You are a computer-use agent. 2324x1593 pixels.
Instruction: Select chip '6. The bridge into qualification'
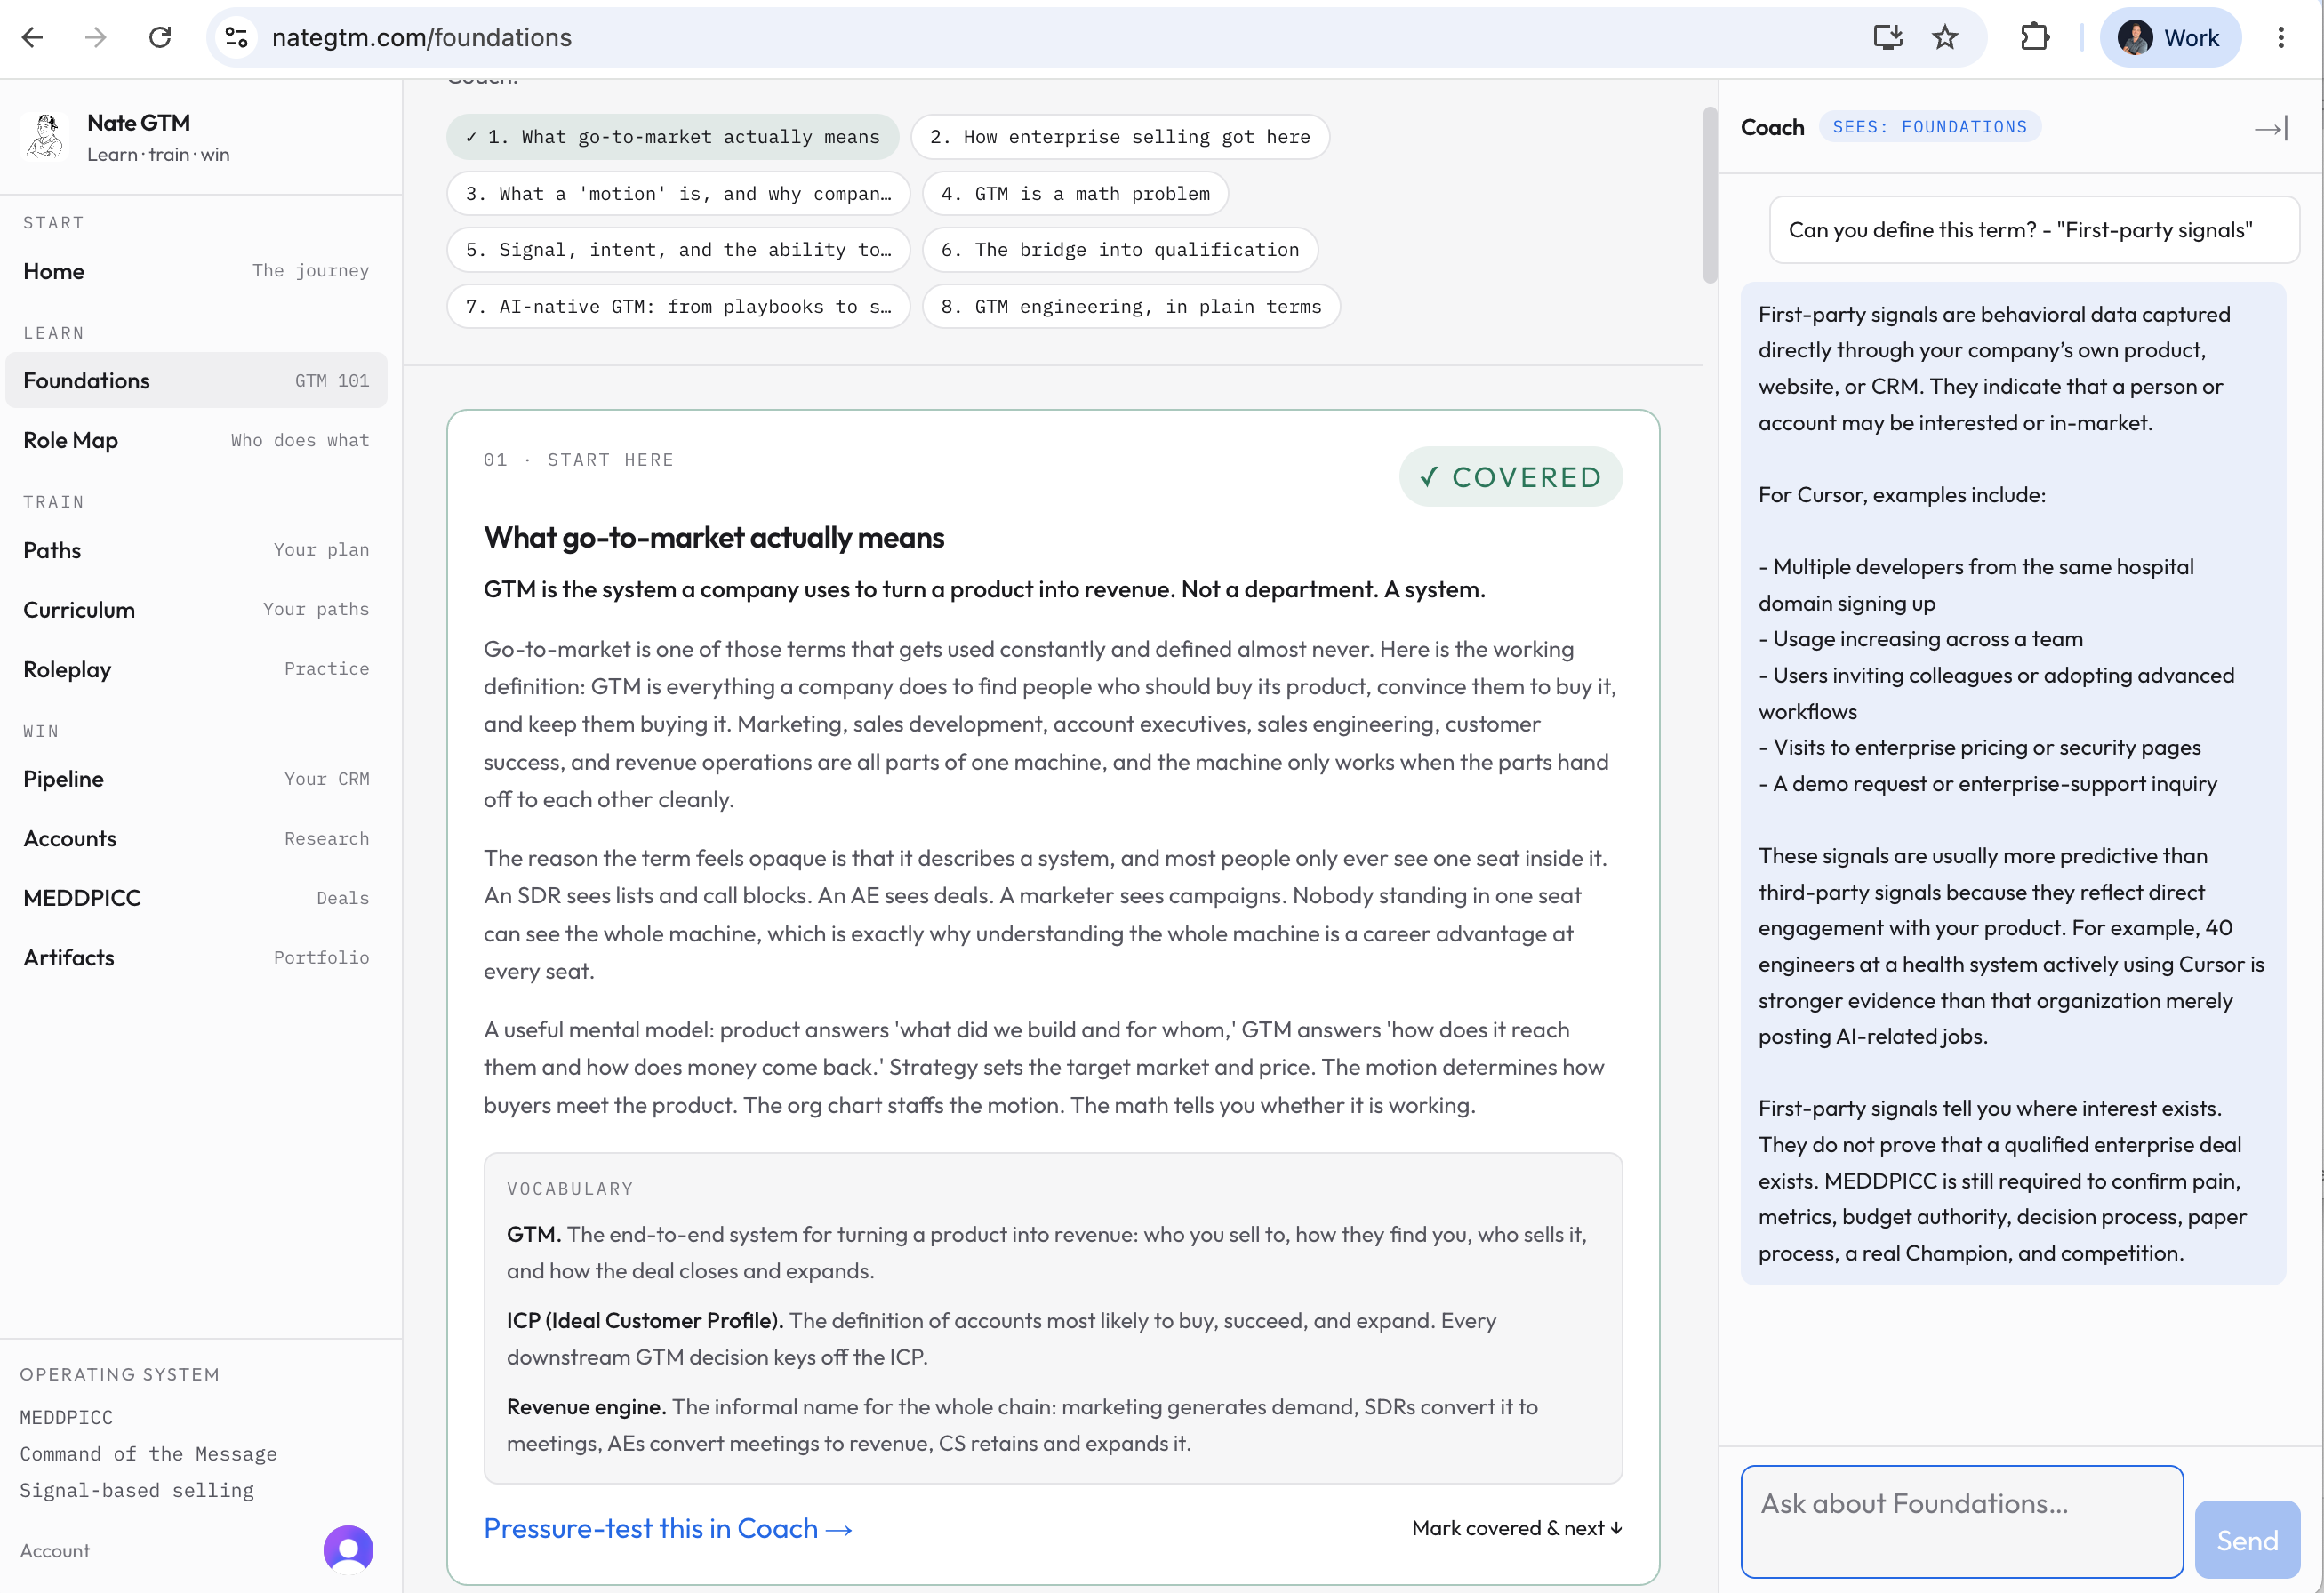coord(1120,250)
